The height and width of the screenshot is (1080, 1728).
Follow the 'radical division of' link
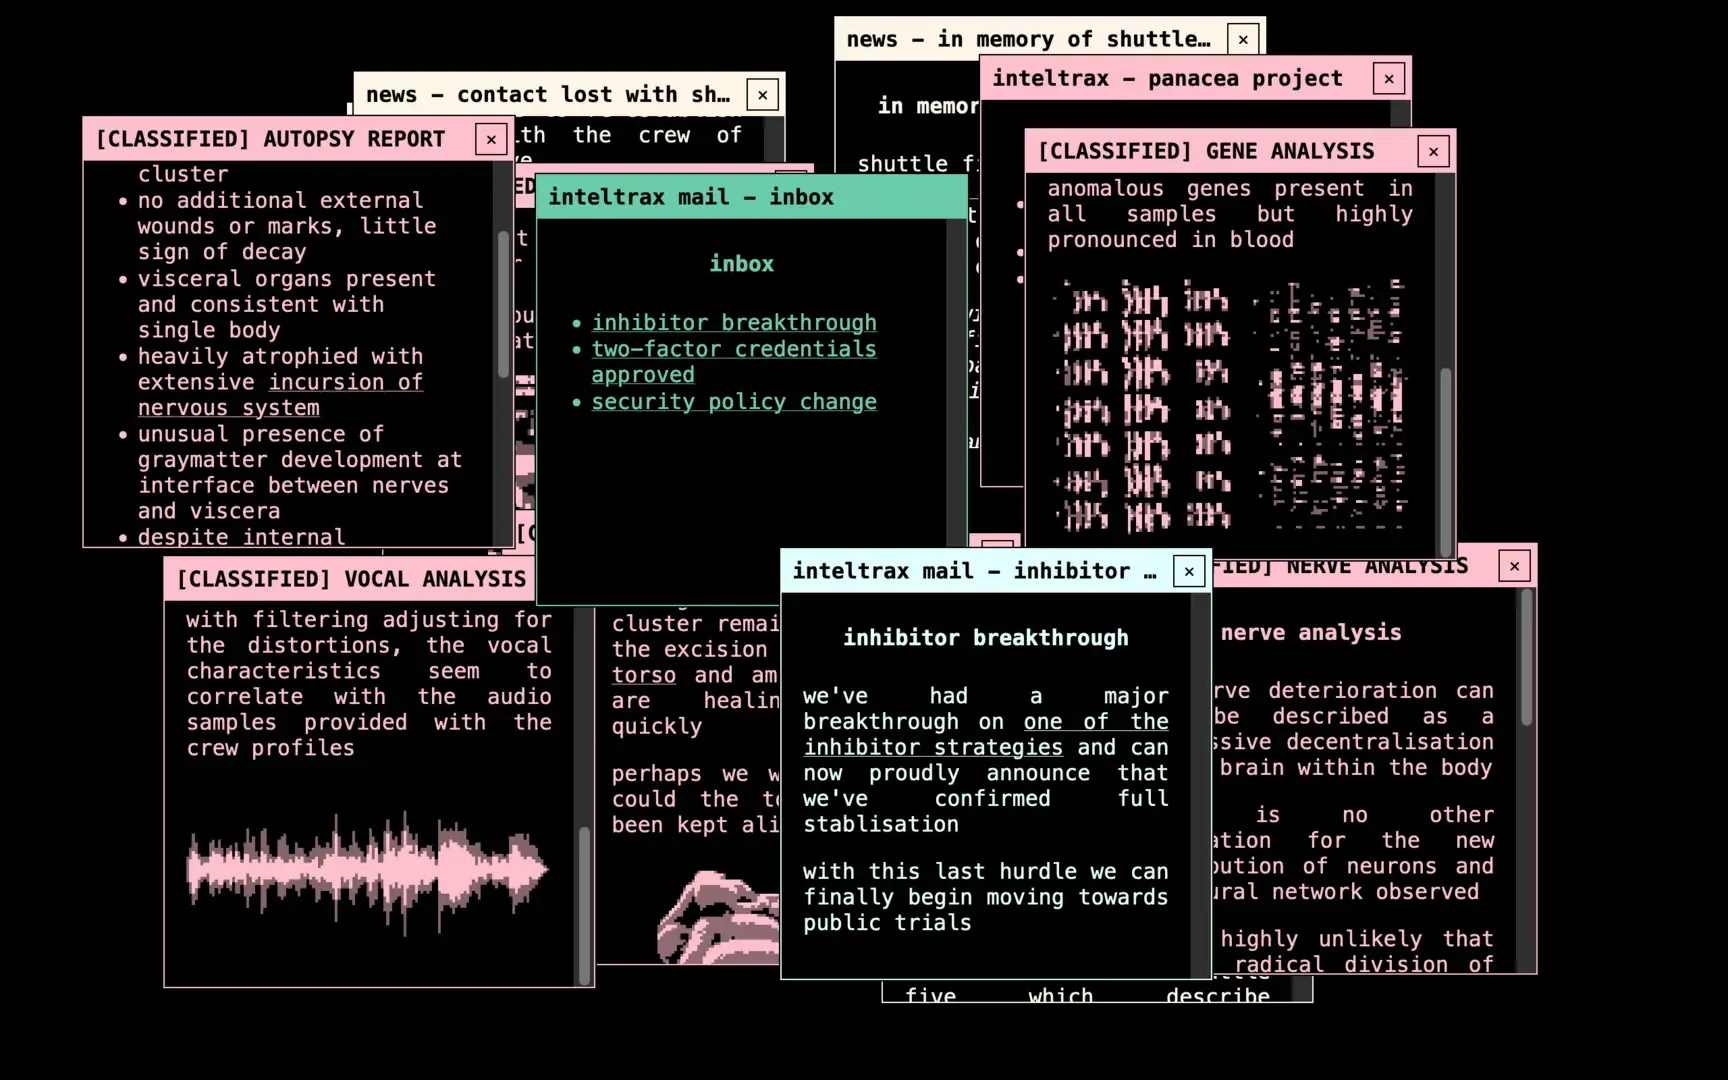[x=1364, y=964]
